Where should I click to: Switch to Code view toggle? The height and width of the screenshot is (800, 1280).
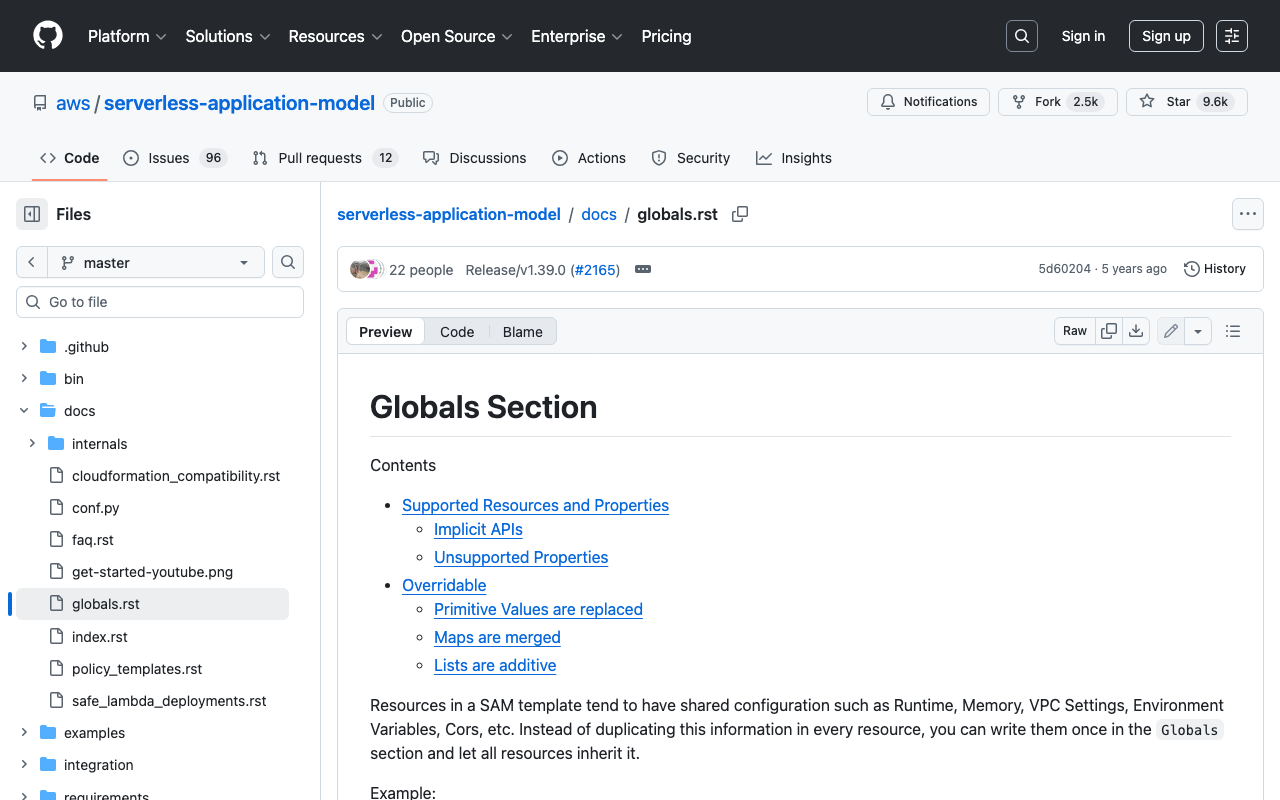point(457,332)
